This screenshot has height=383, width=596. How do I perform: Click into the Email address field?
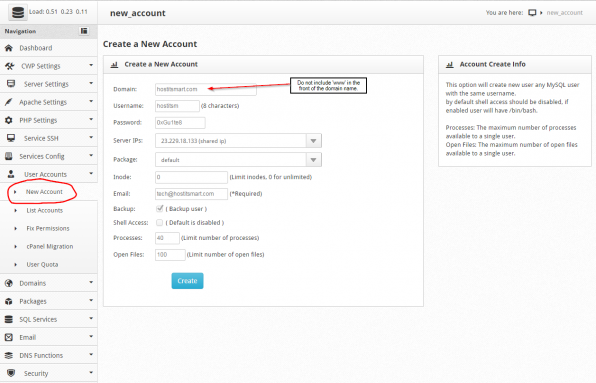click(x=191, y=194)
